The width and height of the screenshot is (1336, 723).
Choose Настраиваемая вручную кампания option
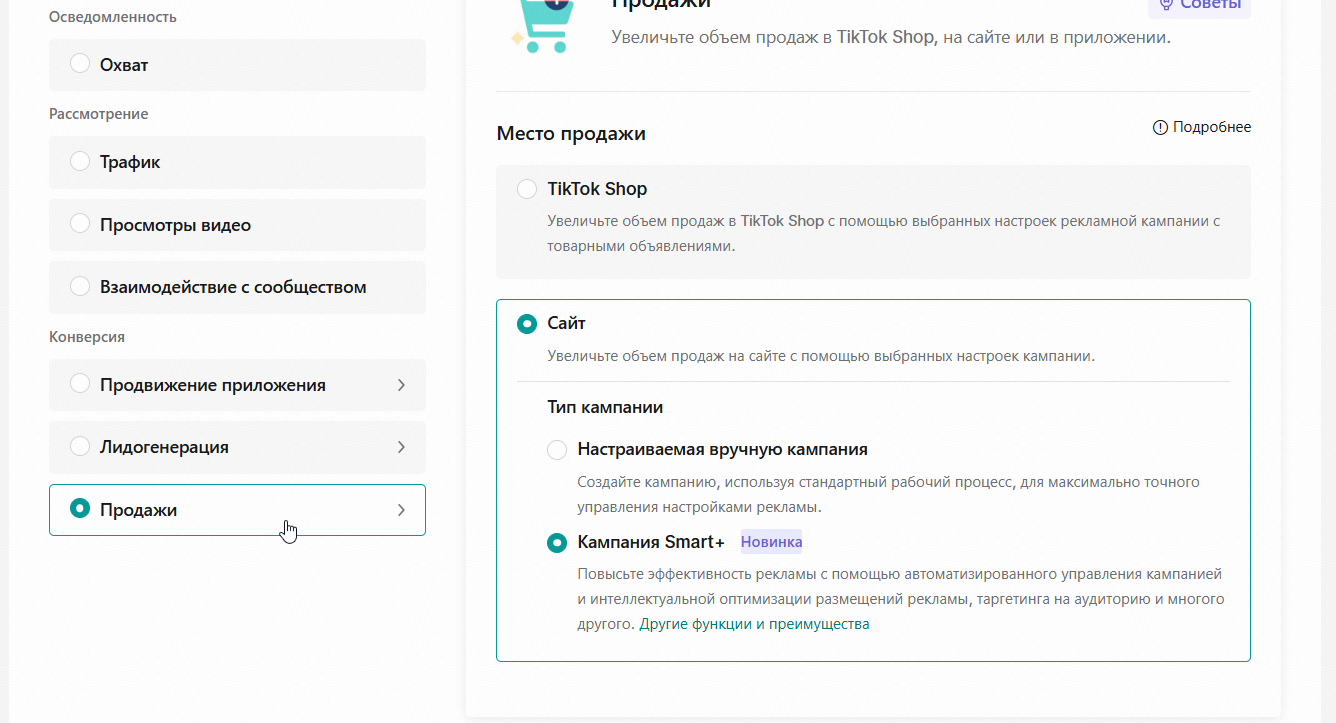click(x=557, y=450)
